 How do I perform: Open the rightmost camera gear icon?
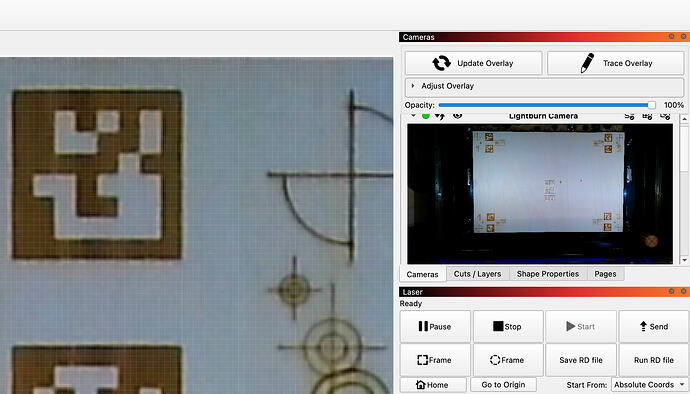coord(665,116)
